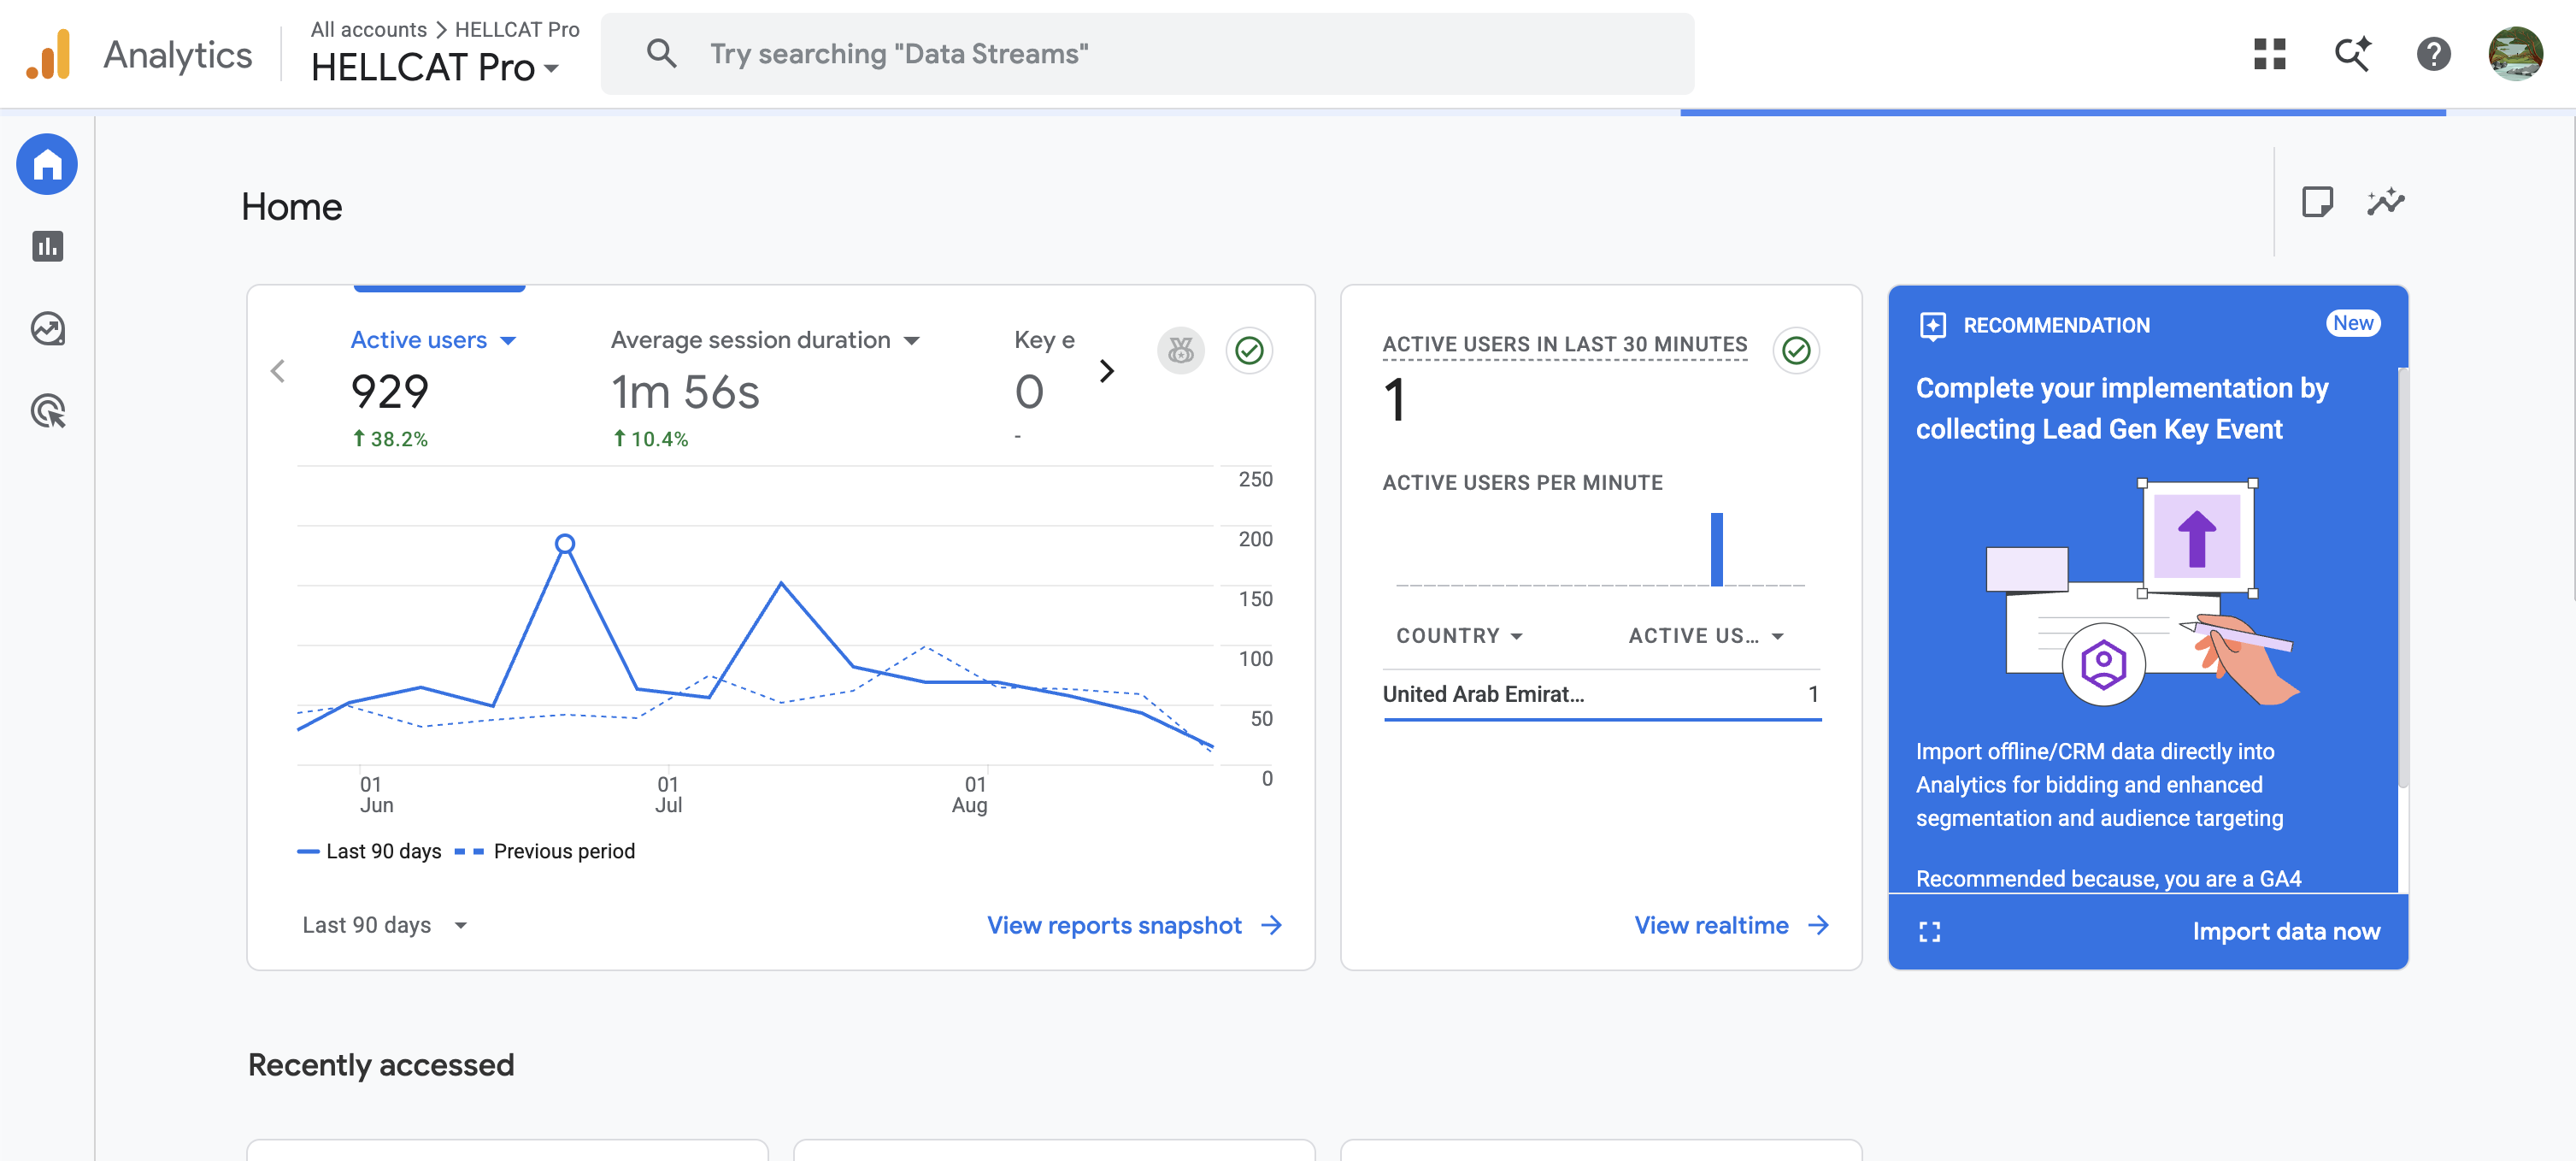Click View realtime link
The image size is (2576, 1161).
[1711, 926]
